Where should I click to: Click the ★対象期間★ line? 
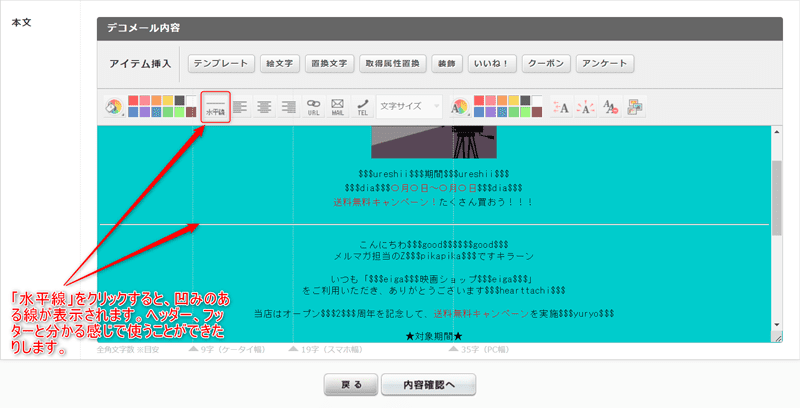(434, 336)
